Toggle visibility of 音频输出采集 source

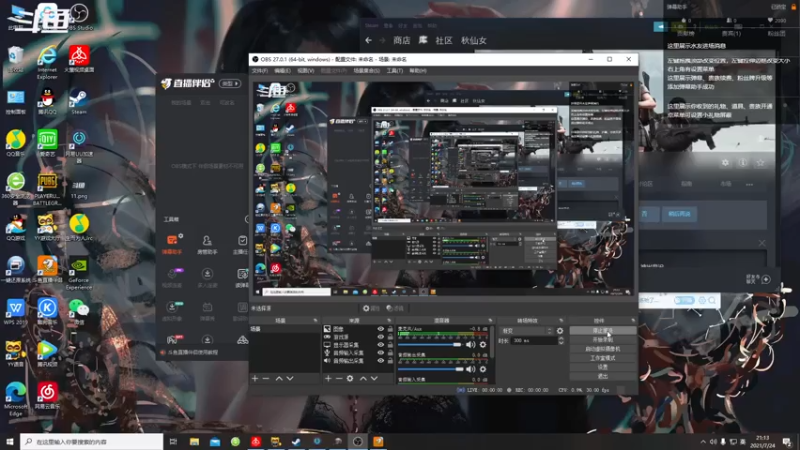380,361
